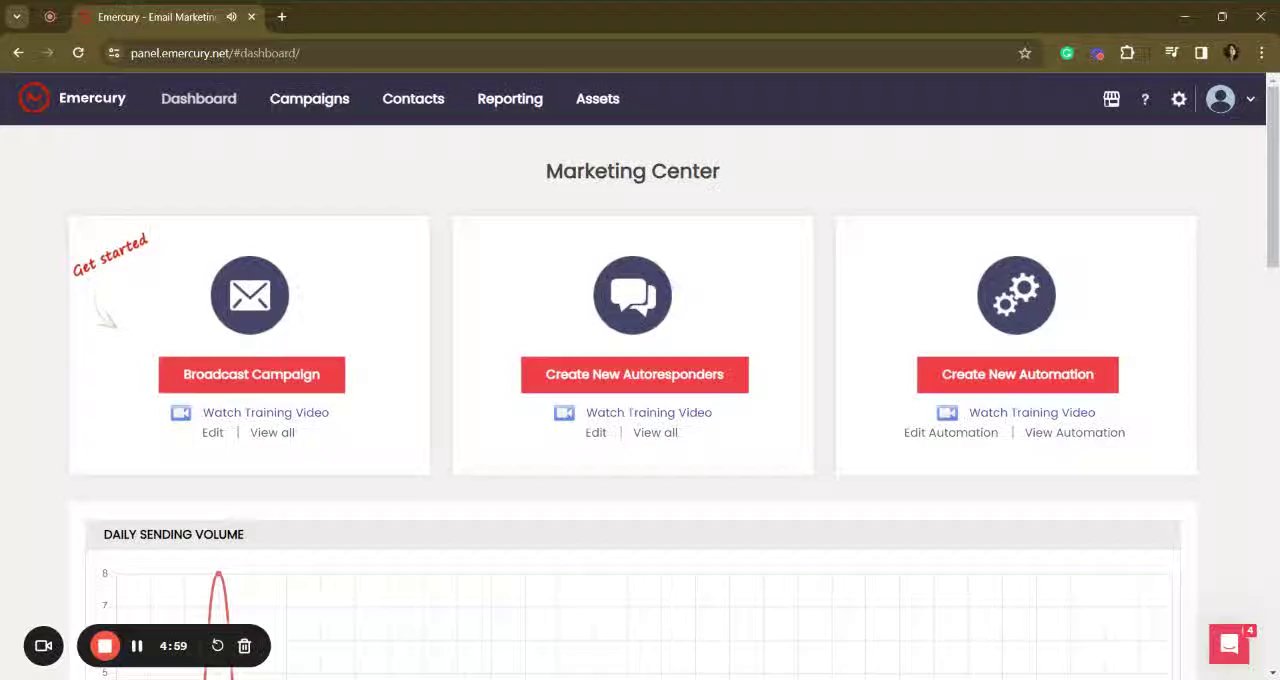Watch Training Video for Broadcast Campaign
Image resolution: width=1280 pixels, height=680 pixels.
tap(266, 413)
